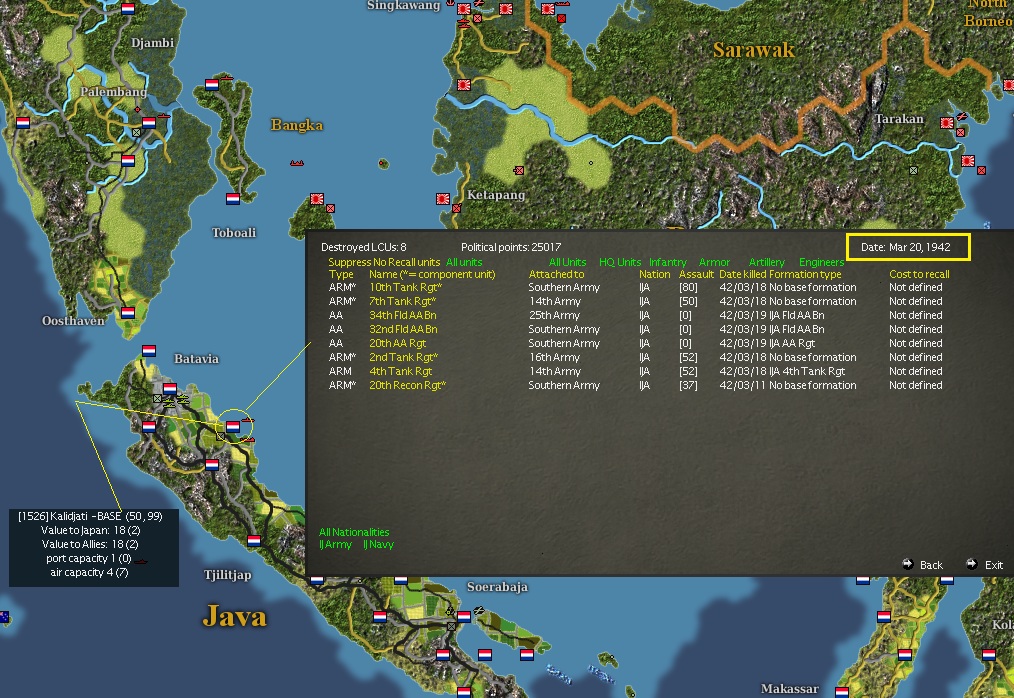The width and height of the screenshot is (1014, 698).
Task: Select the Dutch flag base at Toboali
Action: pyautogui.click(x=233, y=199)
